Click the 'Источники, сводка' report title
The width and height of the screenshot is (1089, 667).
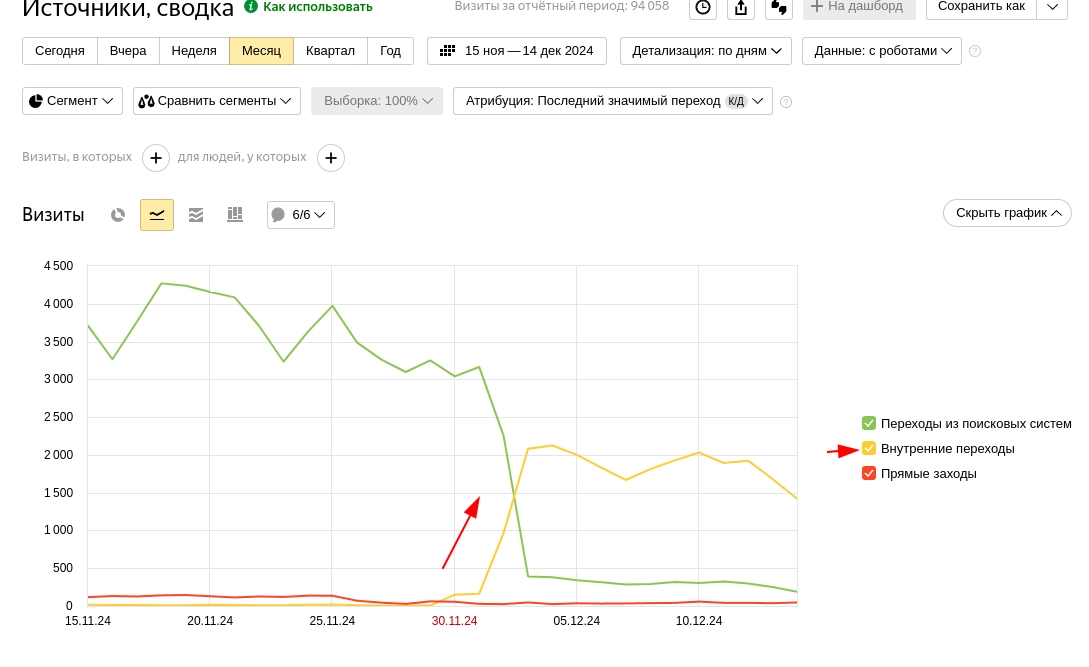pyautogui.click(x=128, y=9)
